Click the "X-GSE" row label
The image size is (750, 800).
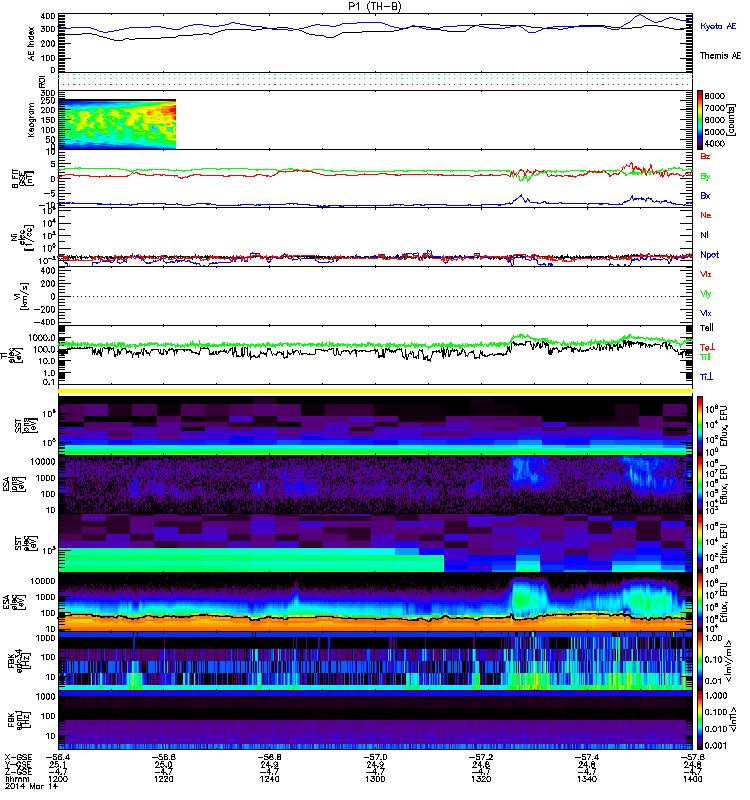pos(18,758)
